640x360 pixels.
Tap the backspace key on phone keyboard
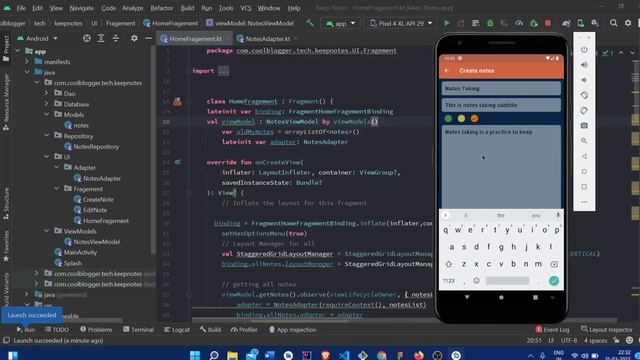pos(554,264)
